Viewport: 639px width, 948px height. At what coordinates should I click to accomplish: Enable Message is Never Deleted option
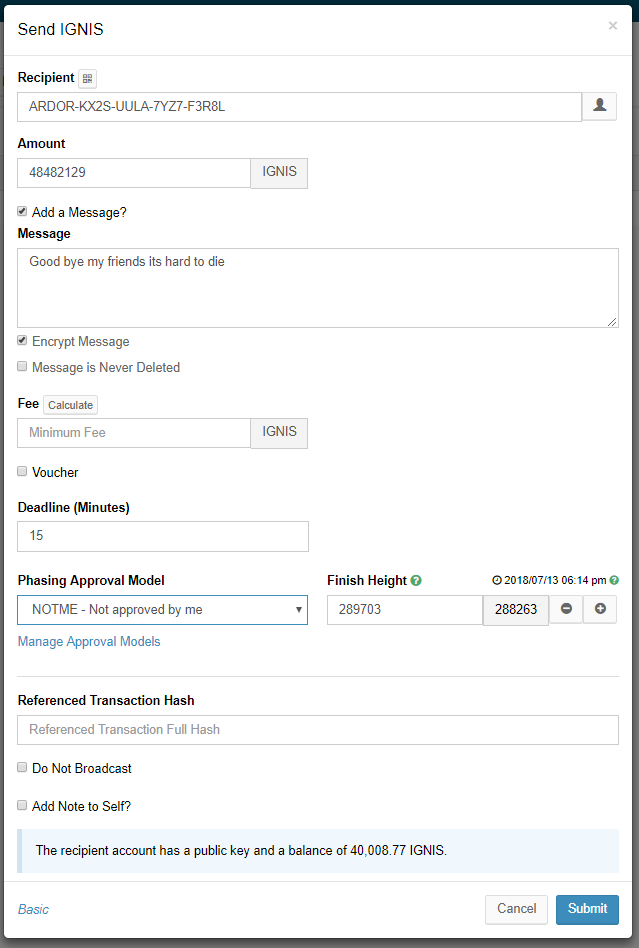point(23,367)
